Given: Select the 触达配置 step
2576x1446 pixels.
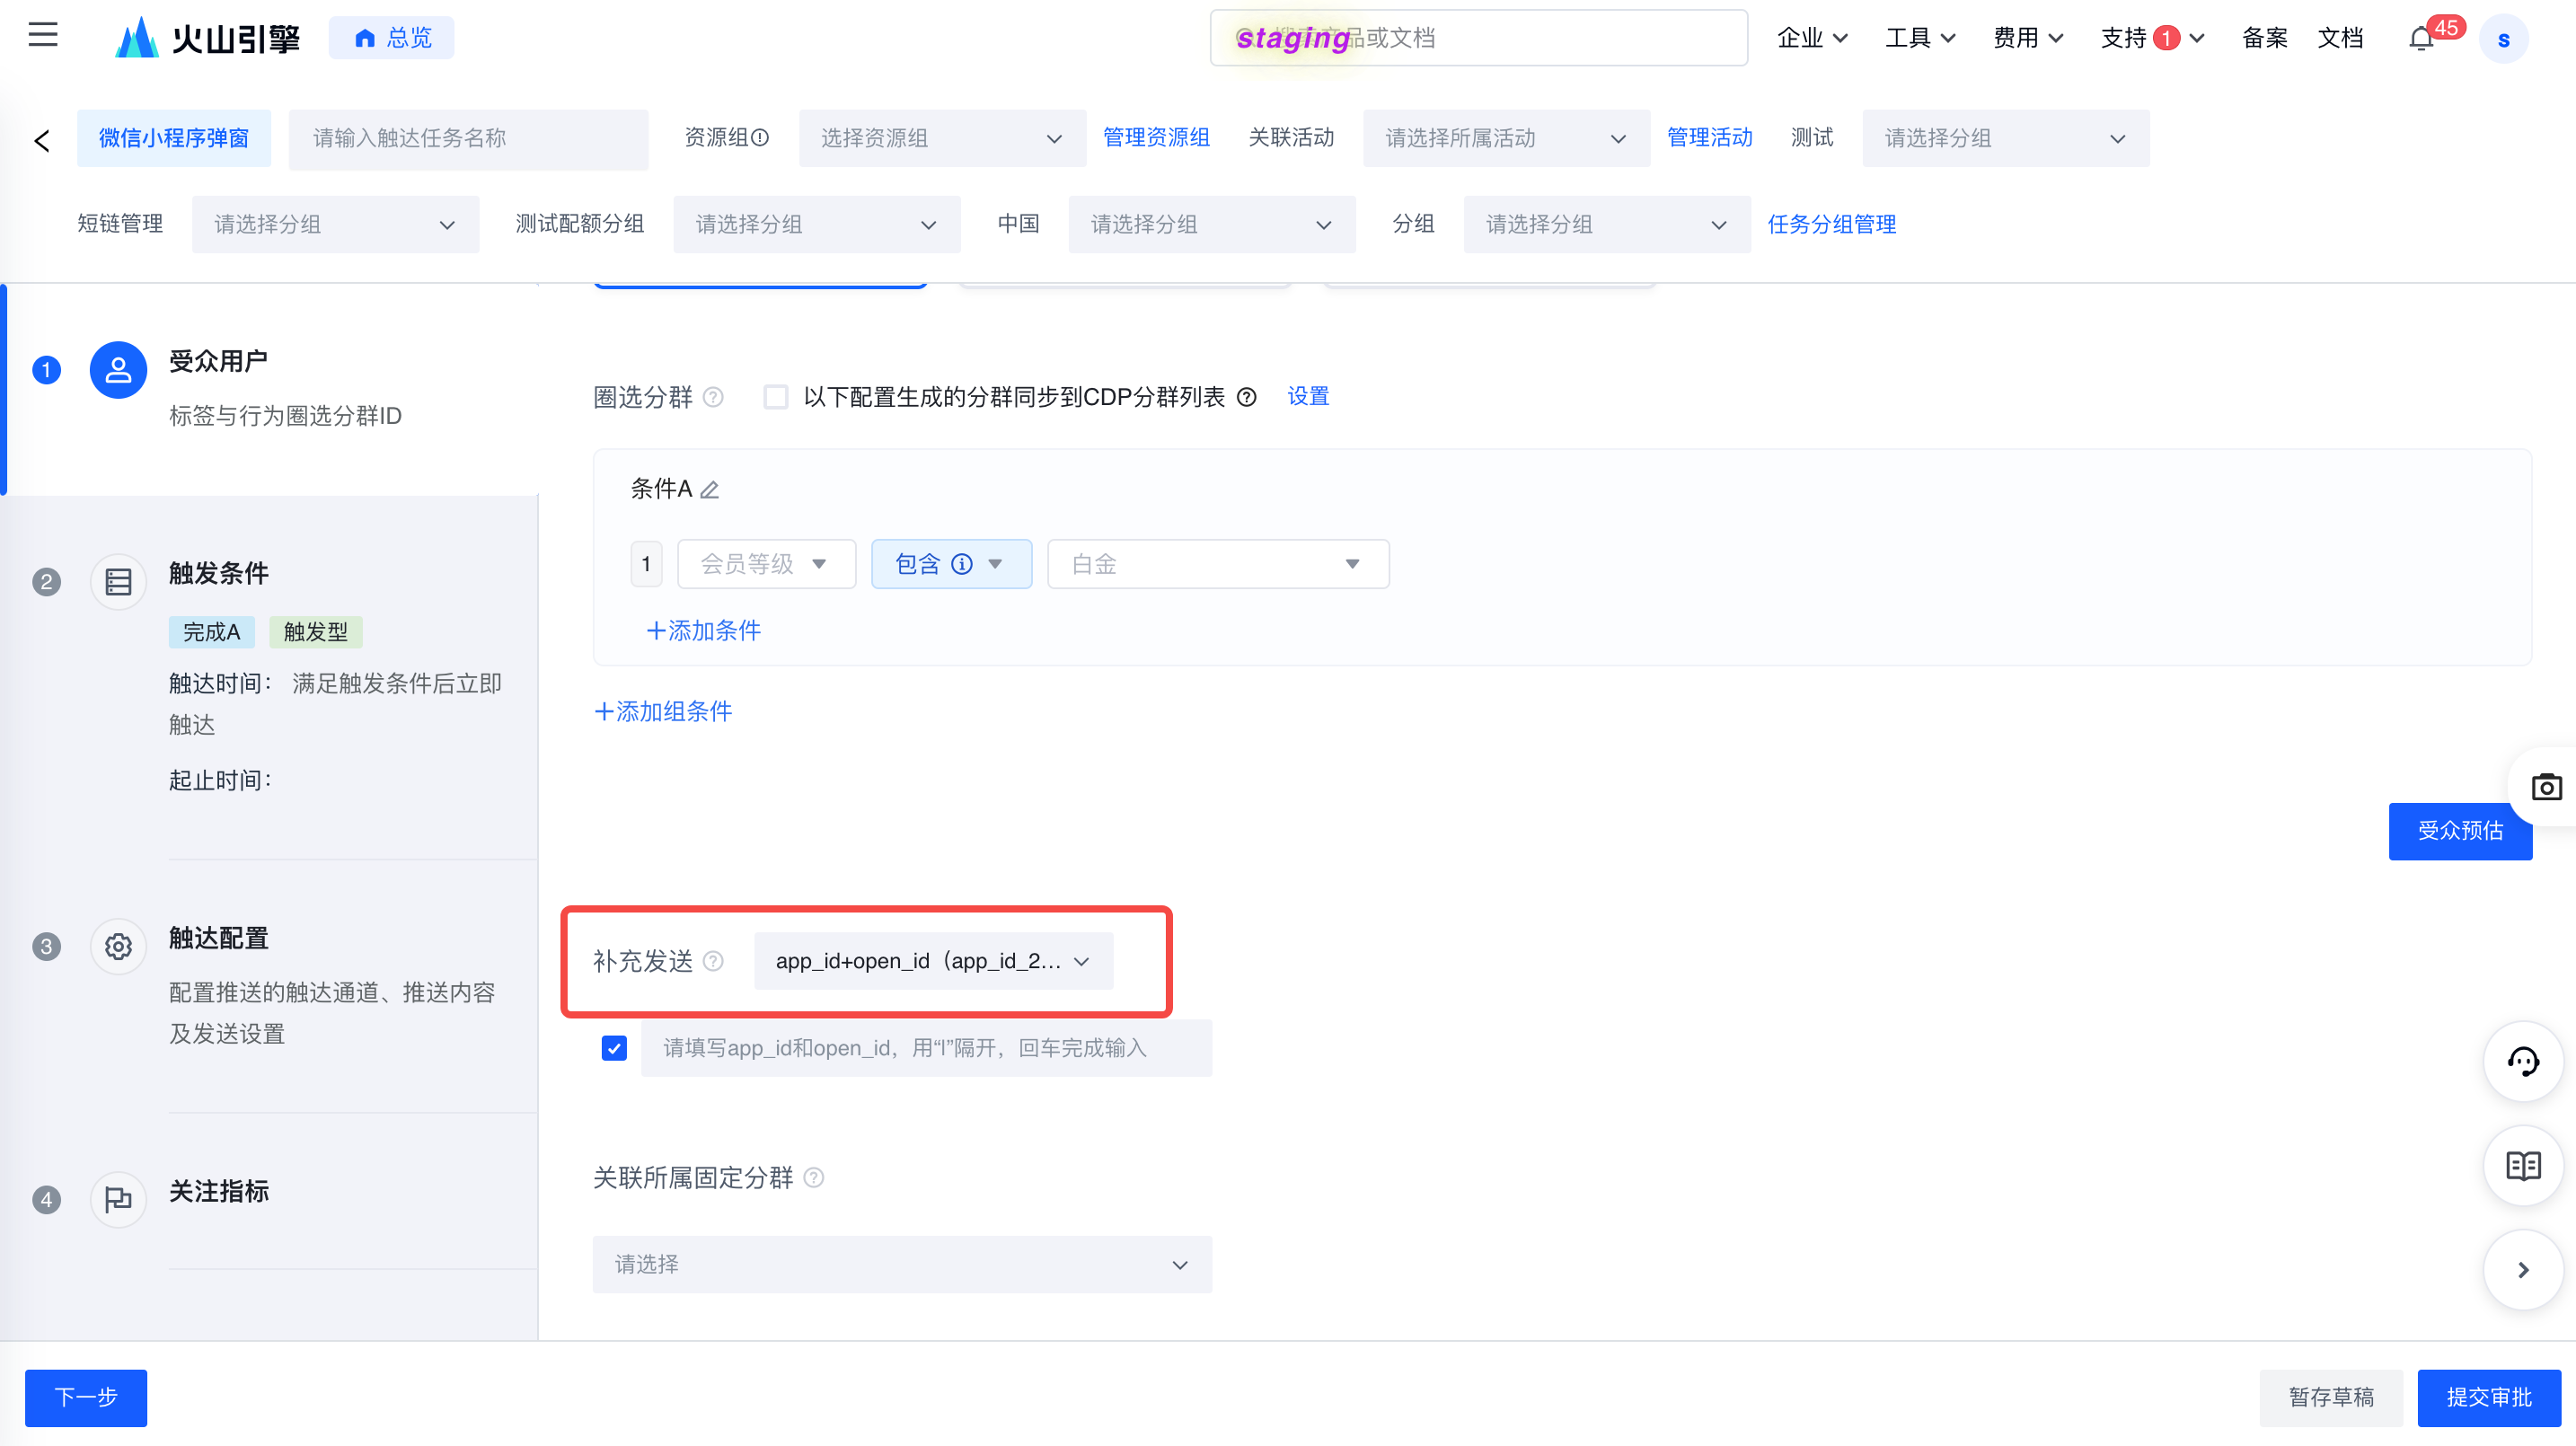Looking at the screenshot, I should pyautogui.click(x=218, y=938).
